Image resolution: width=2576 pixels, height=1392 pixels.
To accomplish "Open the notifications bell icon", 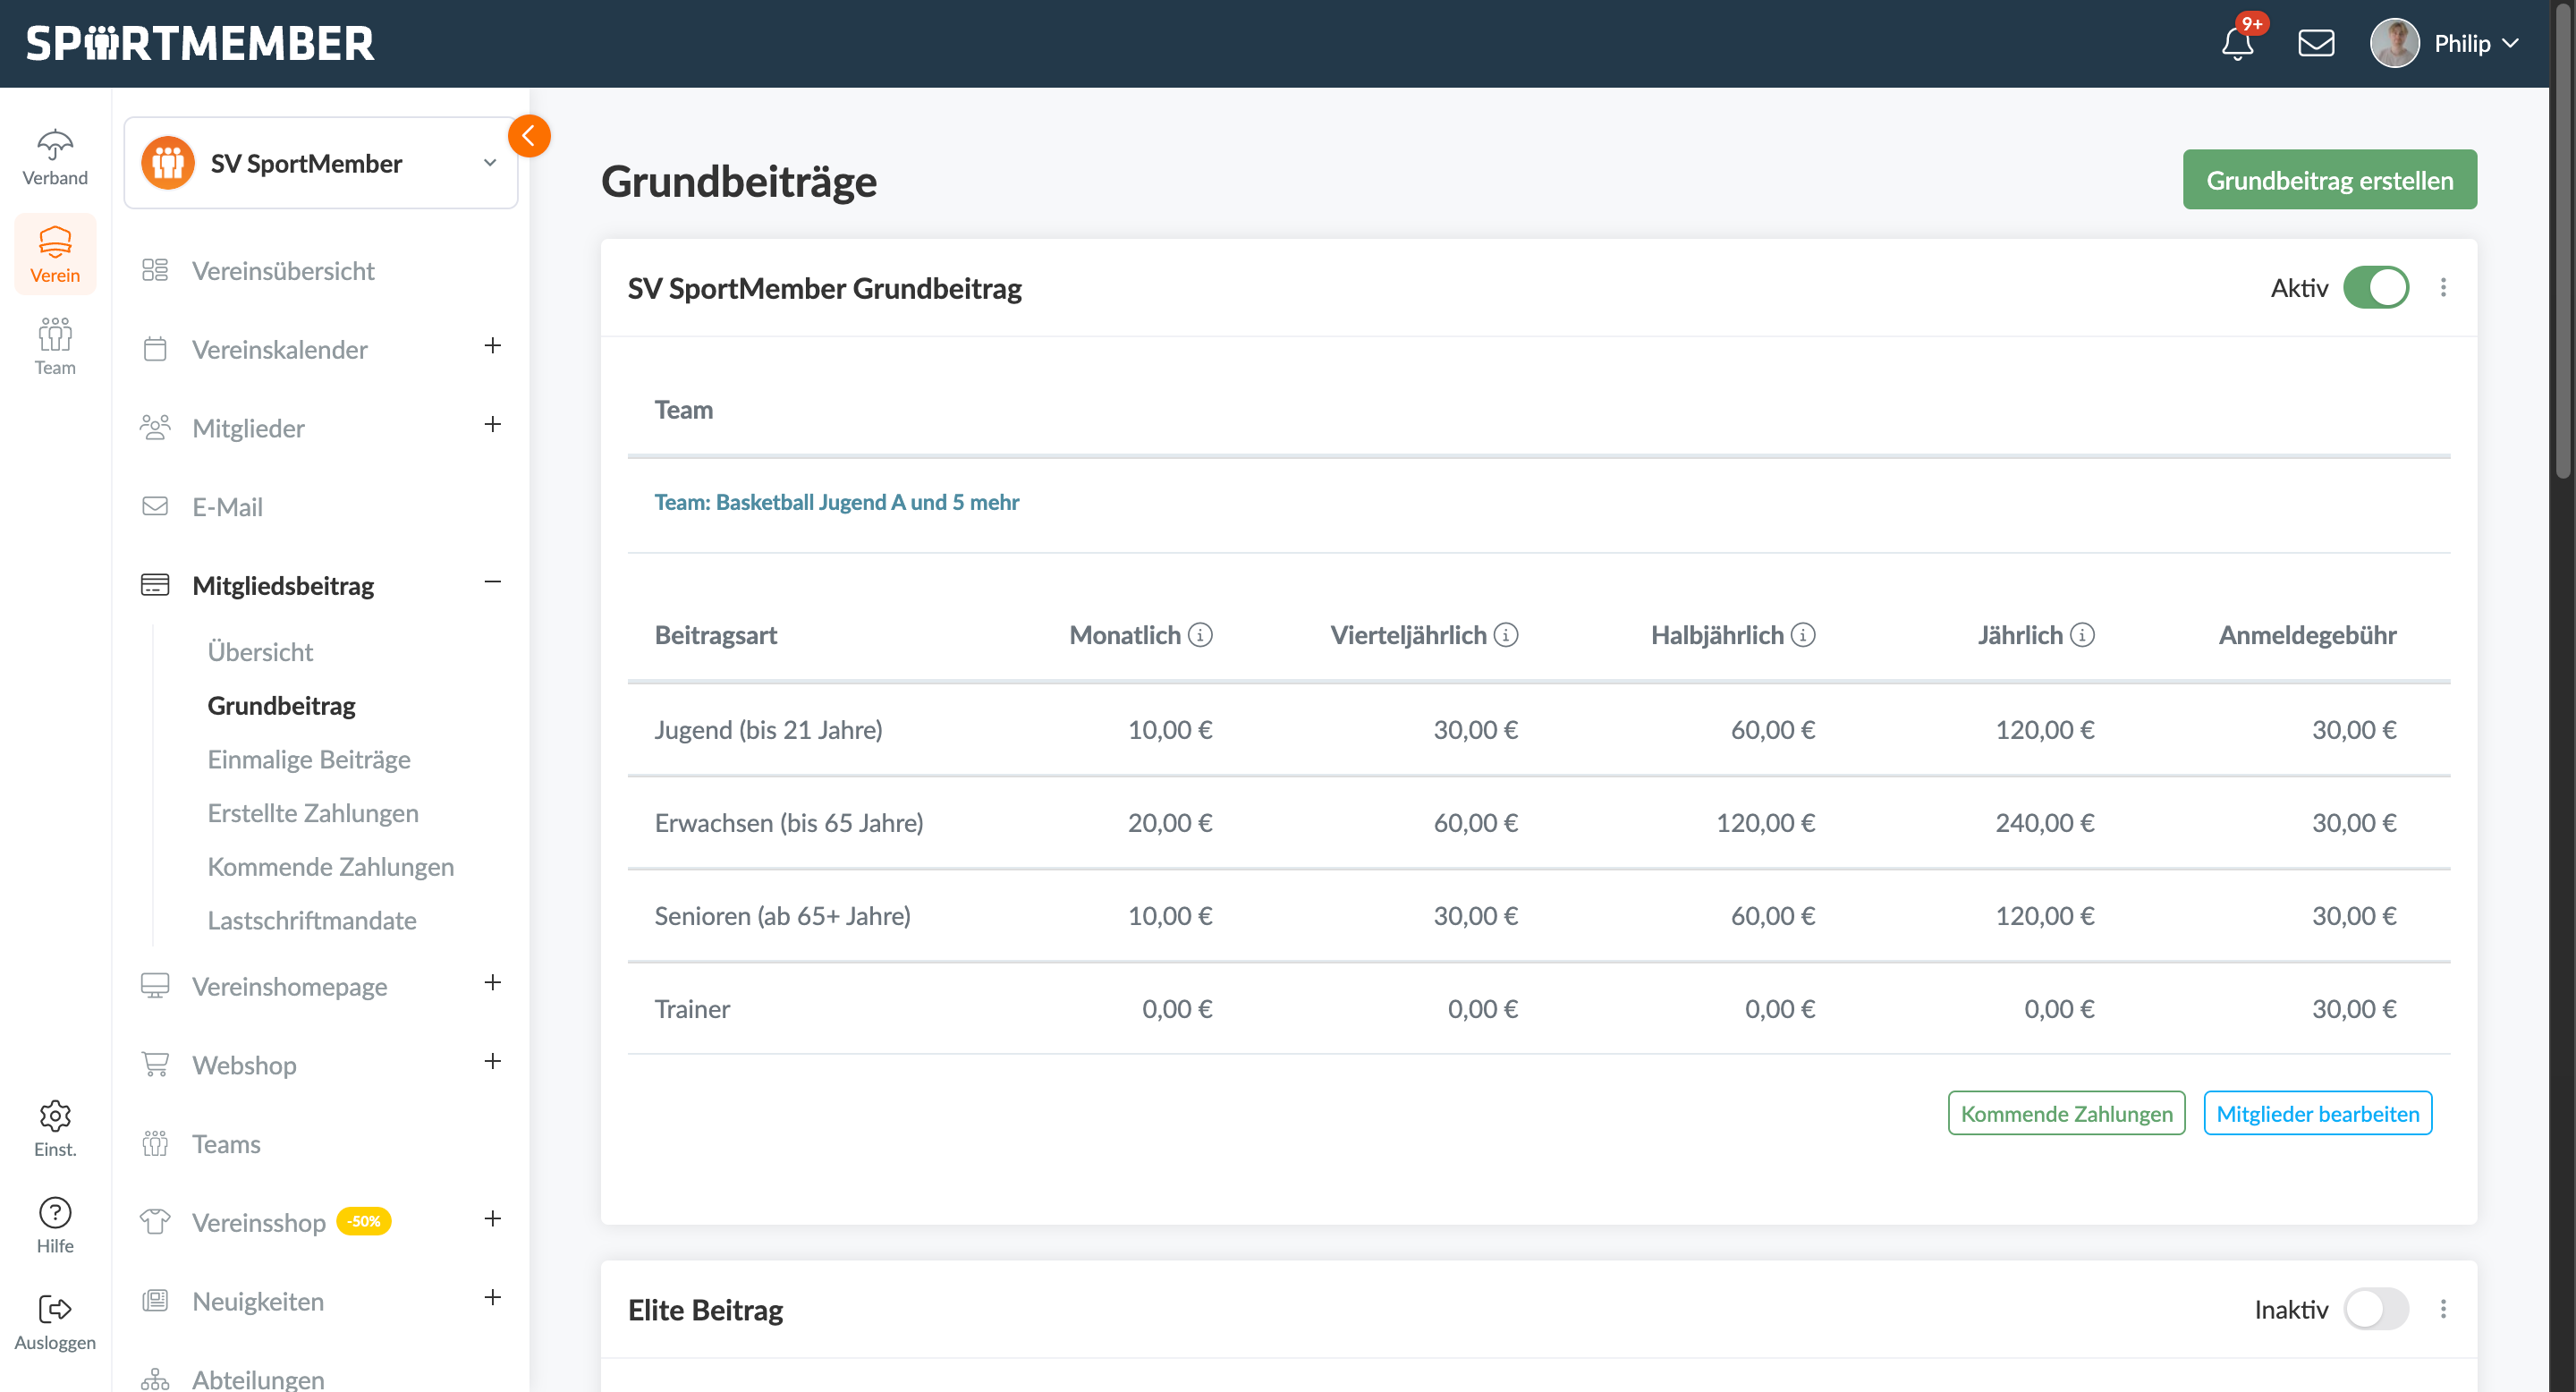I will 2237,44.
